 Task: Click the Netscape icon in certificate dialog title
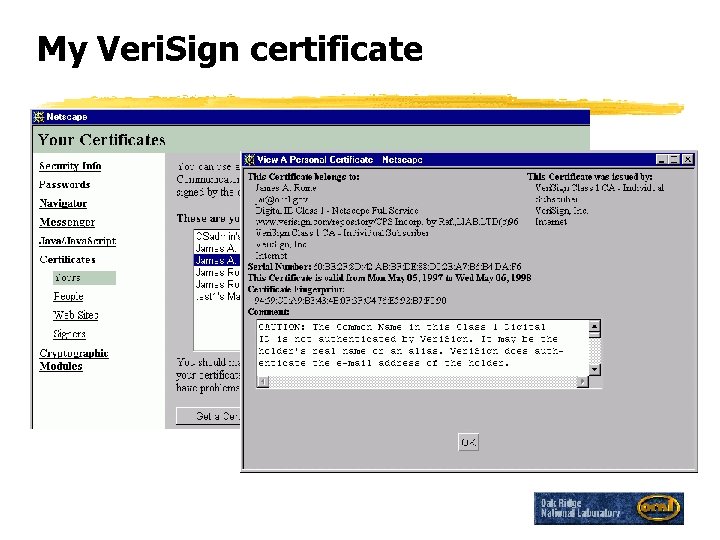pyautogui.click(x=249, y=159)
